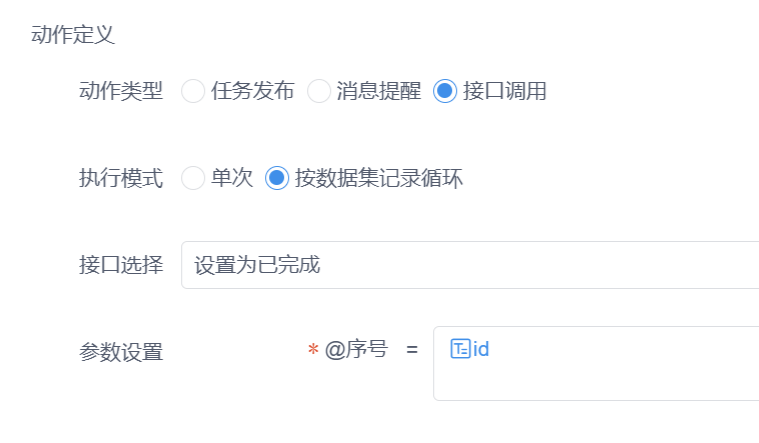Click the 动作类型 field label
Screen dimensions: 759x443
click(121, 91)
